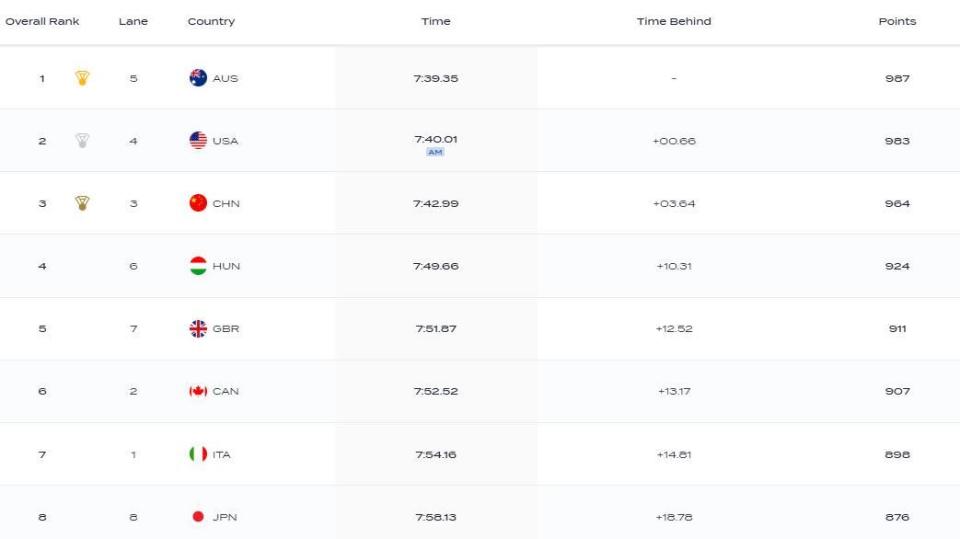960x539 pixels.
Task: Click the Italy flag icon
Action: [198, 454]
